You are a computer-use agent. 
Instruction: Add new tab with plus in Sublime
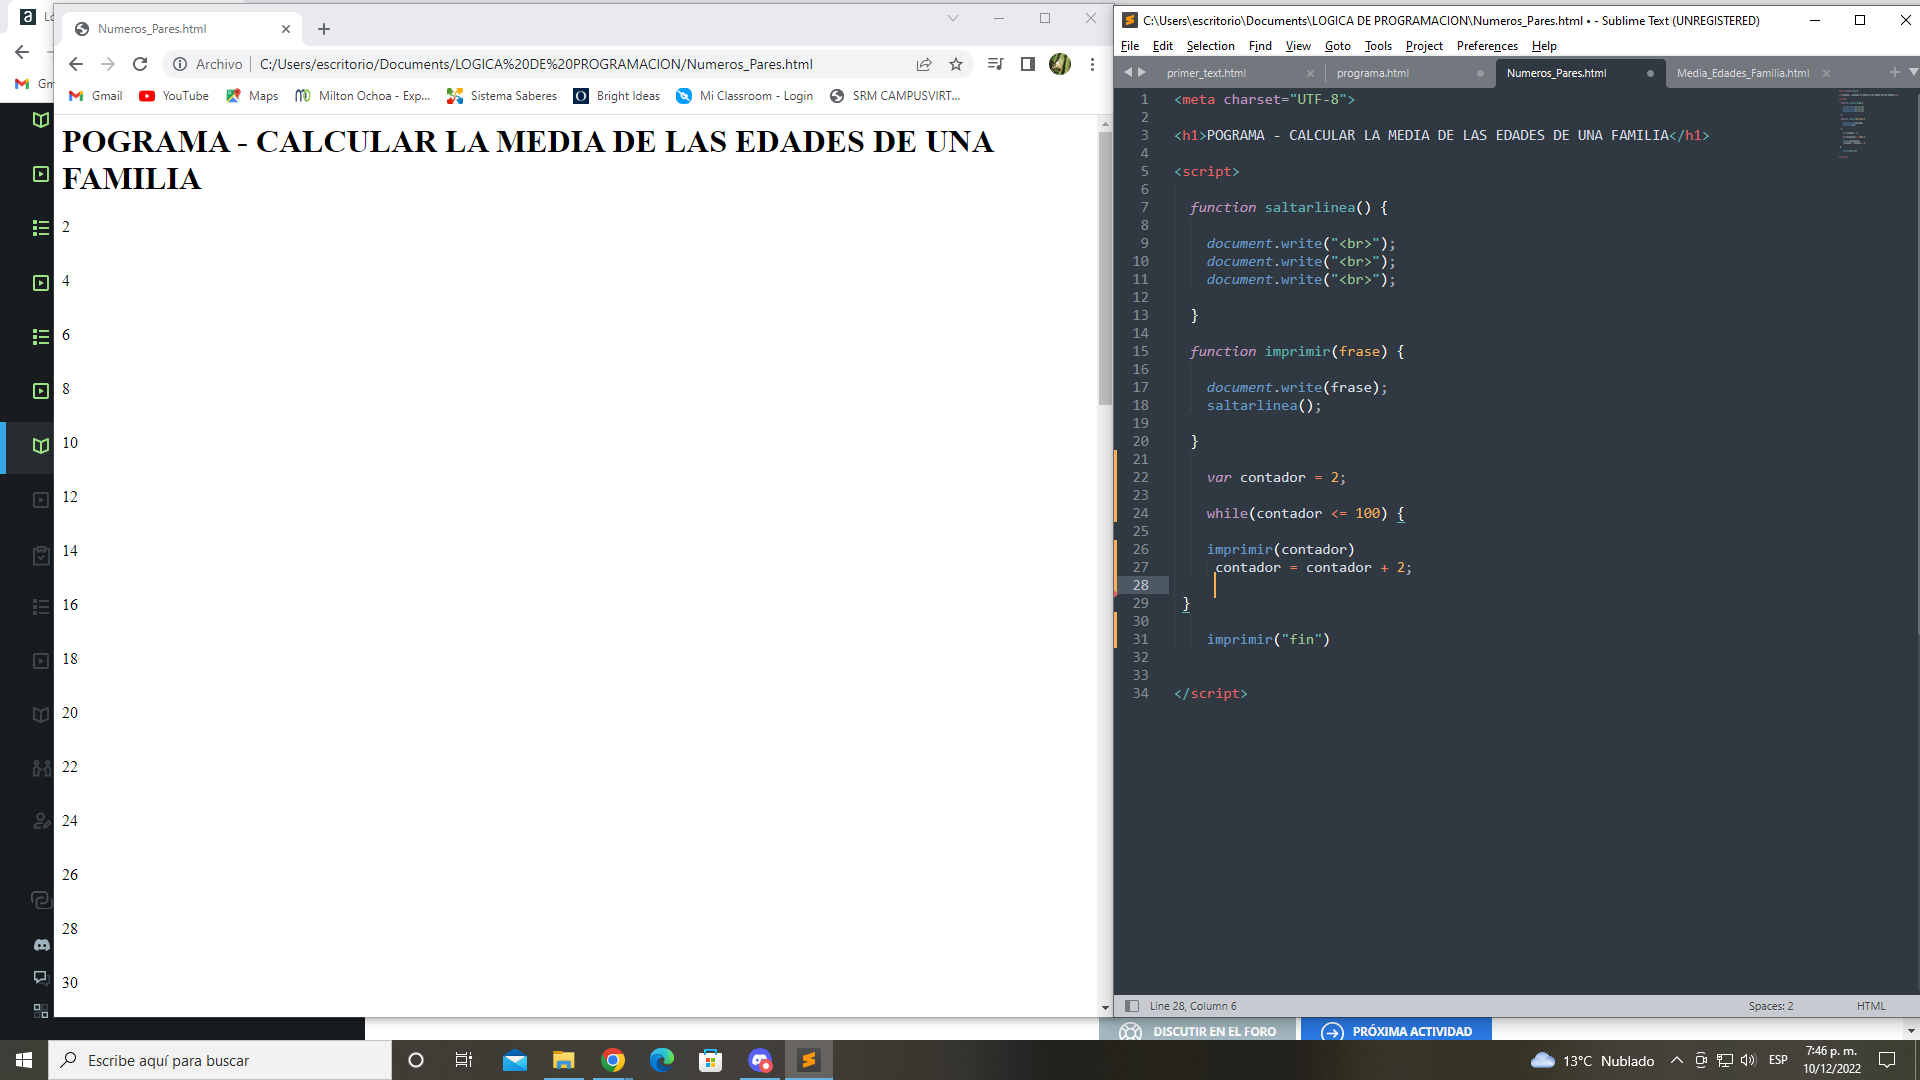click(x=1894, y=72)
